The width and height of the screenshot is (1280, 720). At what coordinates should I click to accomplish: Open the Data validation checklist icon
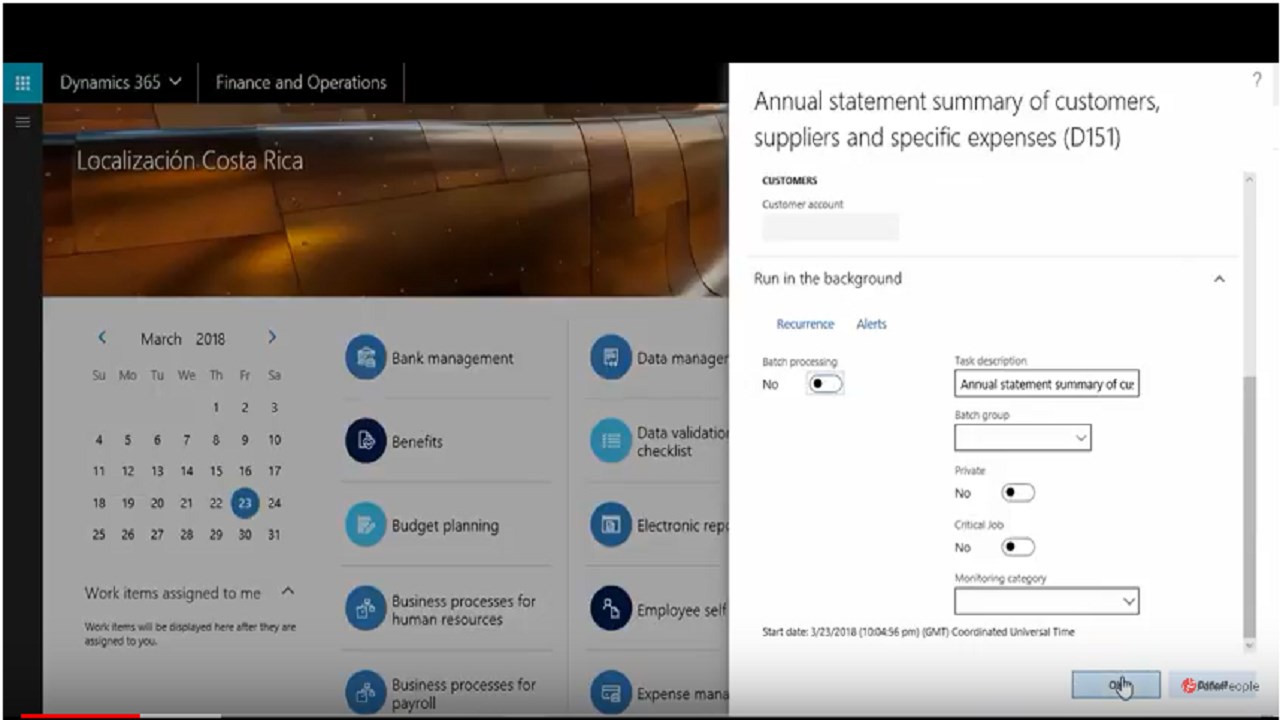(x=610, y=441)
